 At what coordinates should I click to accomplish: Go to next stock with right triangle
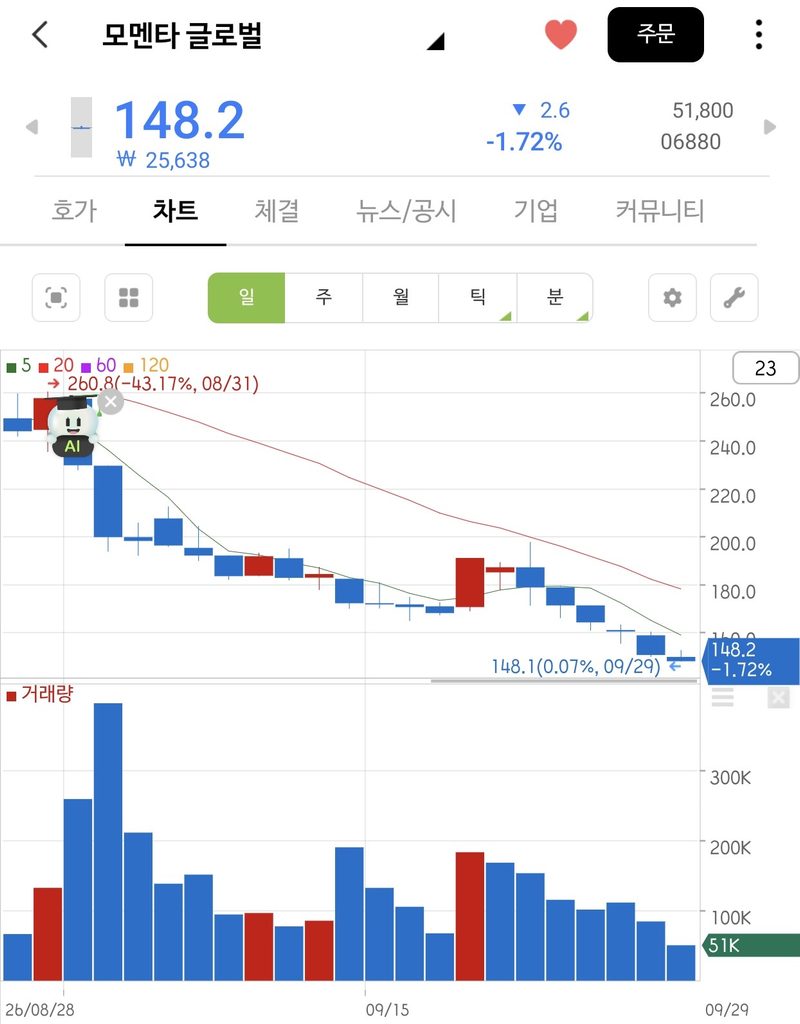(770, 127)
